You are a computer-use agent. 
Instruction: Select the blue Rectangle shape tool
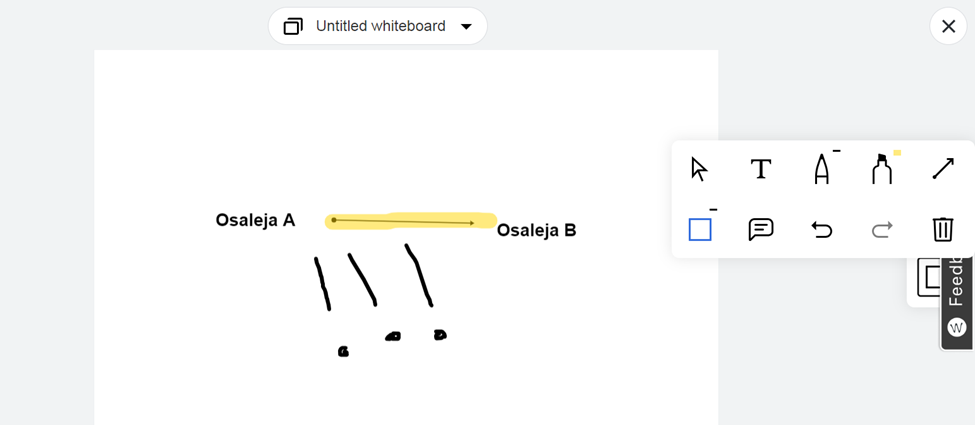(x=700, y=230)
